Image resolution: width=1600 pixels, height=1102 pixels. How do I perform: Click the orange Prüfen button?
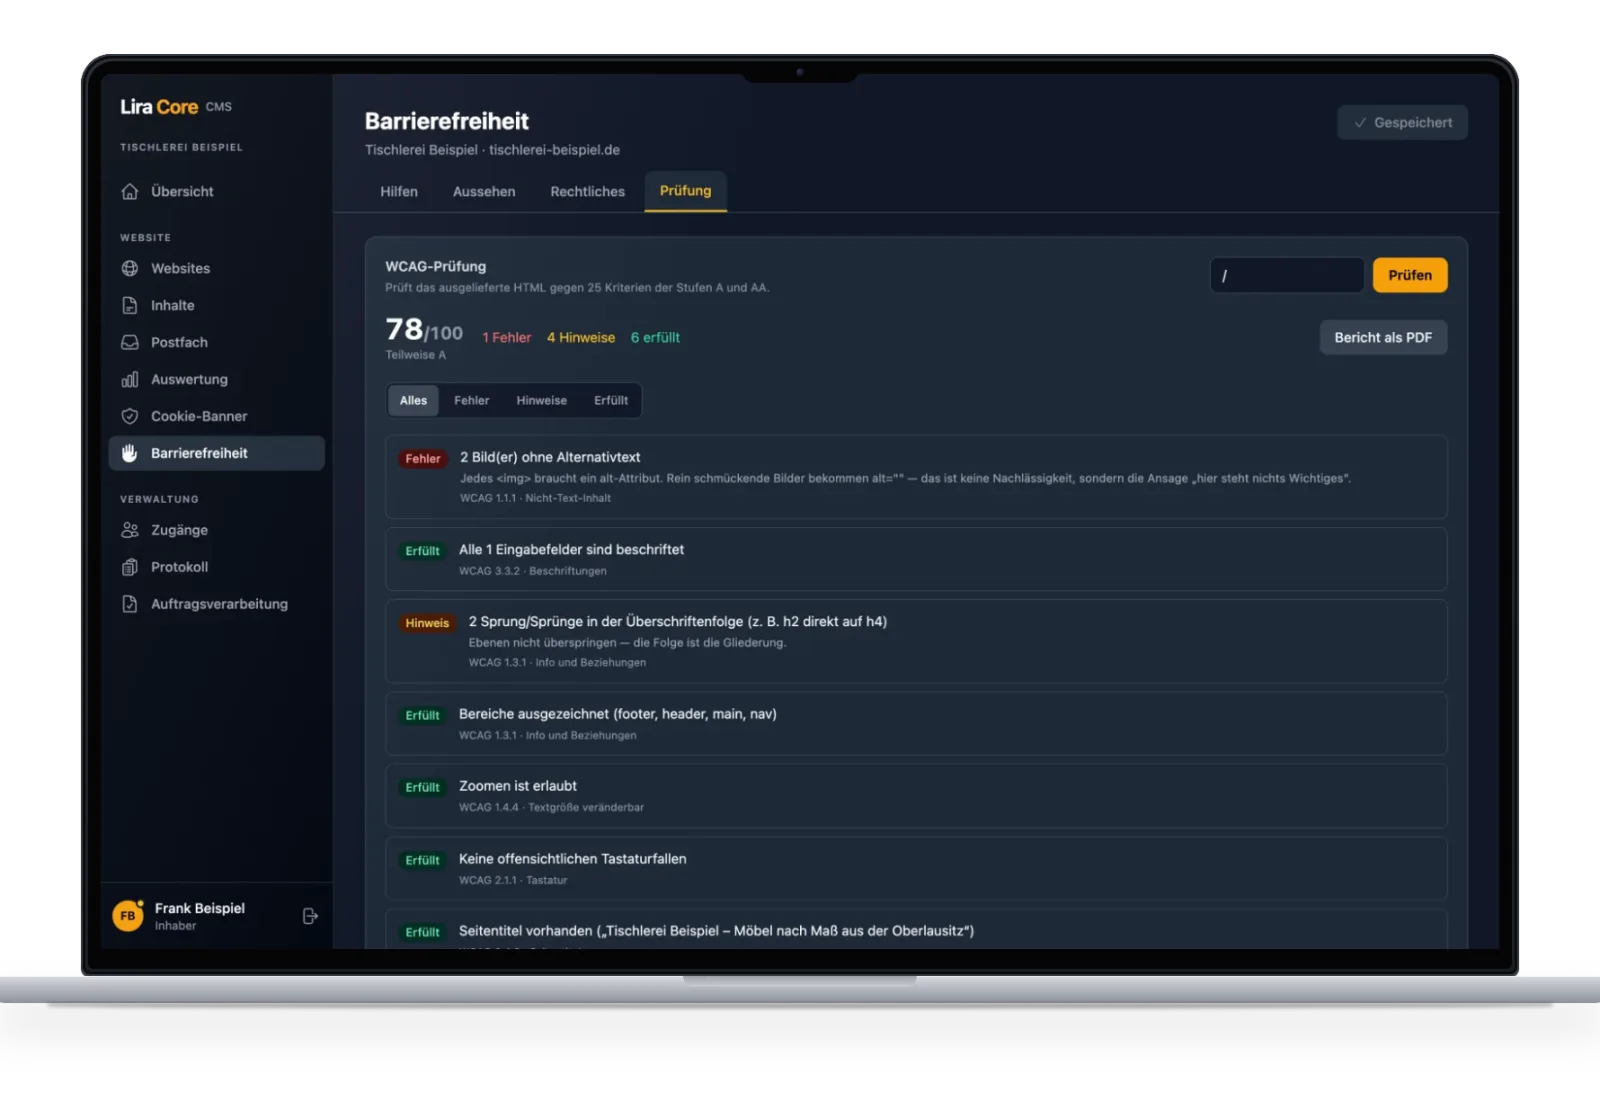click(x=1410, y=275)
